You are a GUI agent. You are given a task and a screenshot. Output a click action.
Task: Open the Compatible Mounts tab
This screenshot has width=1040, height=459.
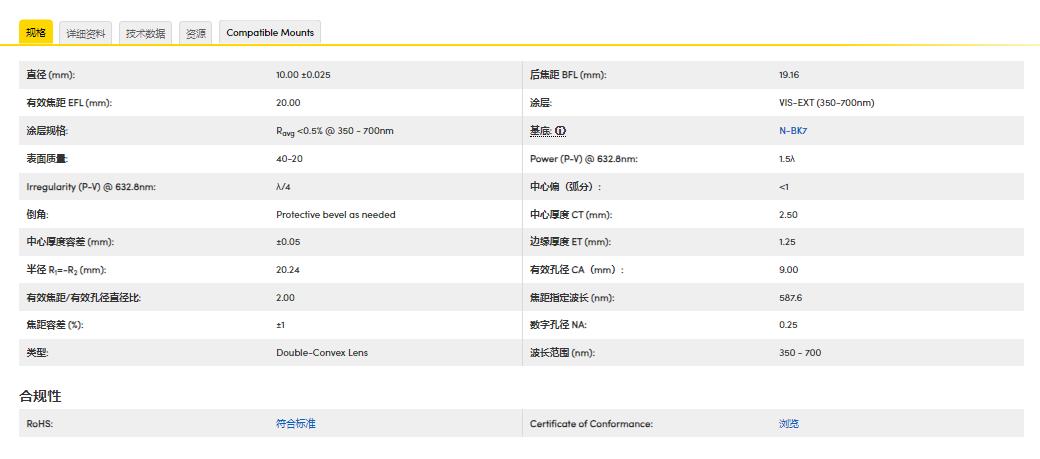tap(270, 33)
